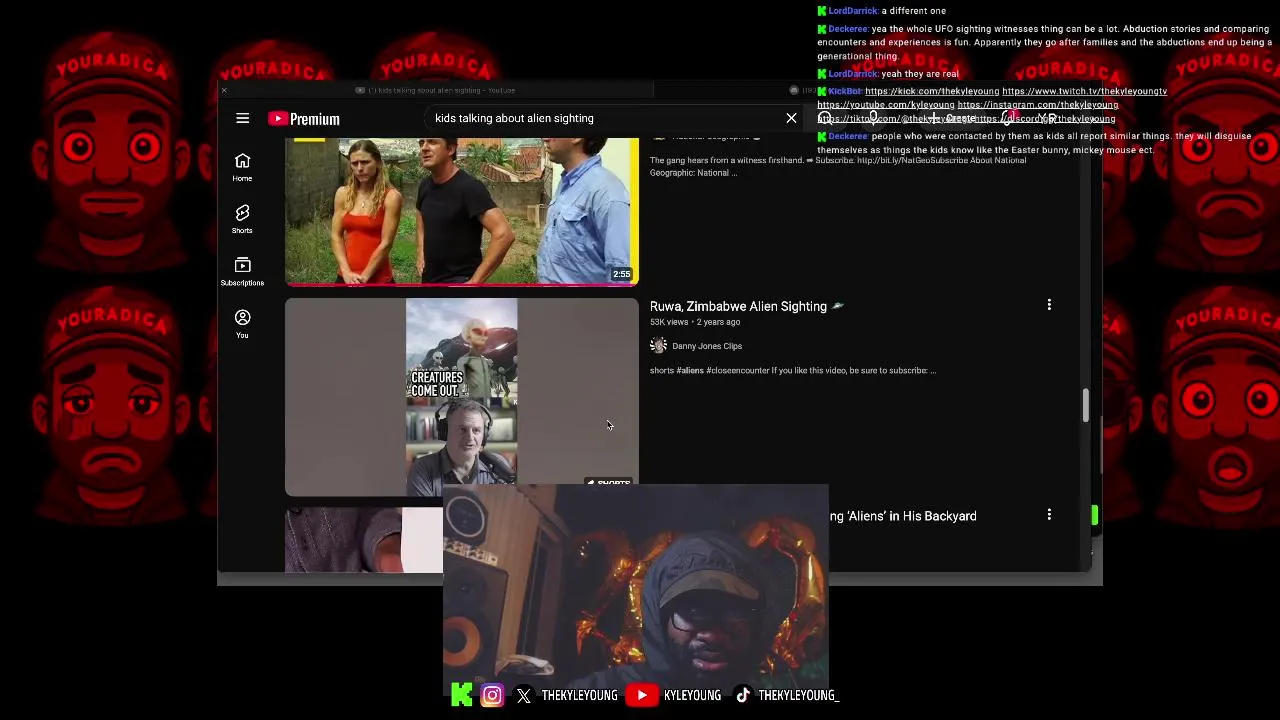
Task: Open youtube.com/kyleyoung link in chat
Action: pyautogui.click(x=886, y=105)
